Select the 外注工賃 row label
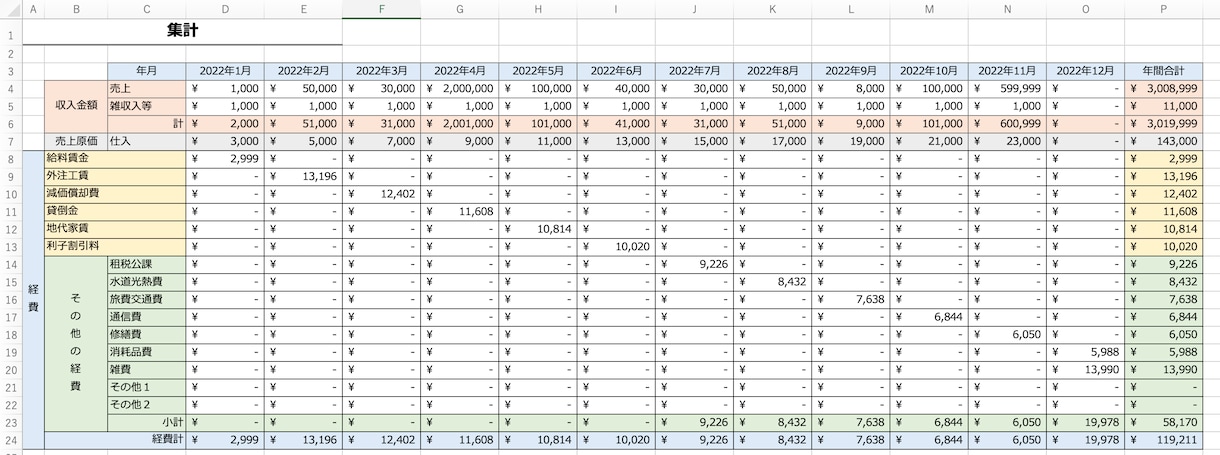Image resolution: width=1220 pixels, height=455 pixels. tap(115, 176)
